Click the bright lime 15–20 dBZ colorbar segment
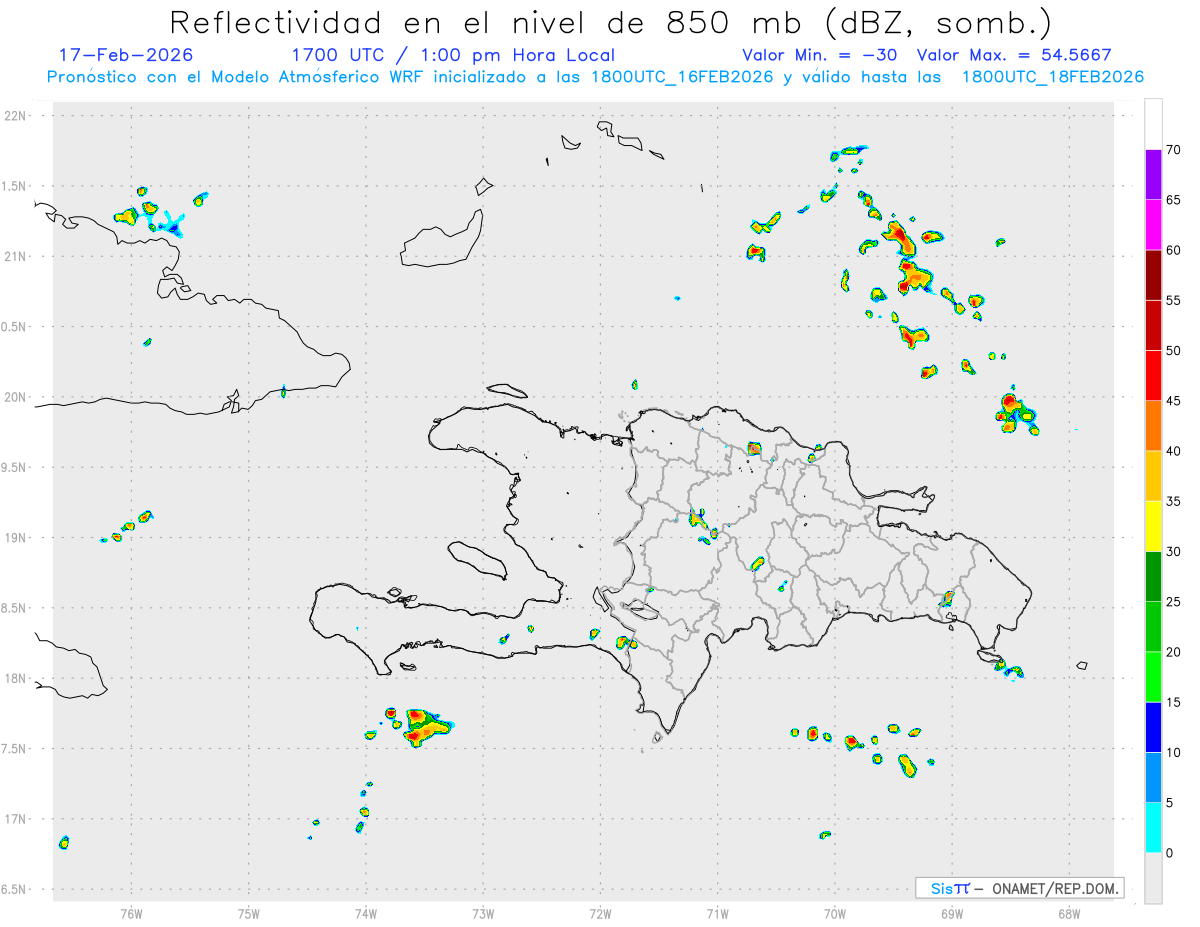The height and width of the screenshot is (927, 1200). pyautogui.click(x=1153, y=677)
